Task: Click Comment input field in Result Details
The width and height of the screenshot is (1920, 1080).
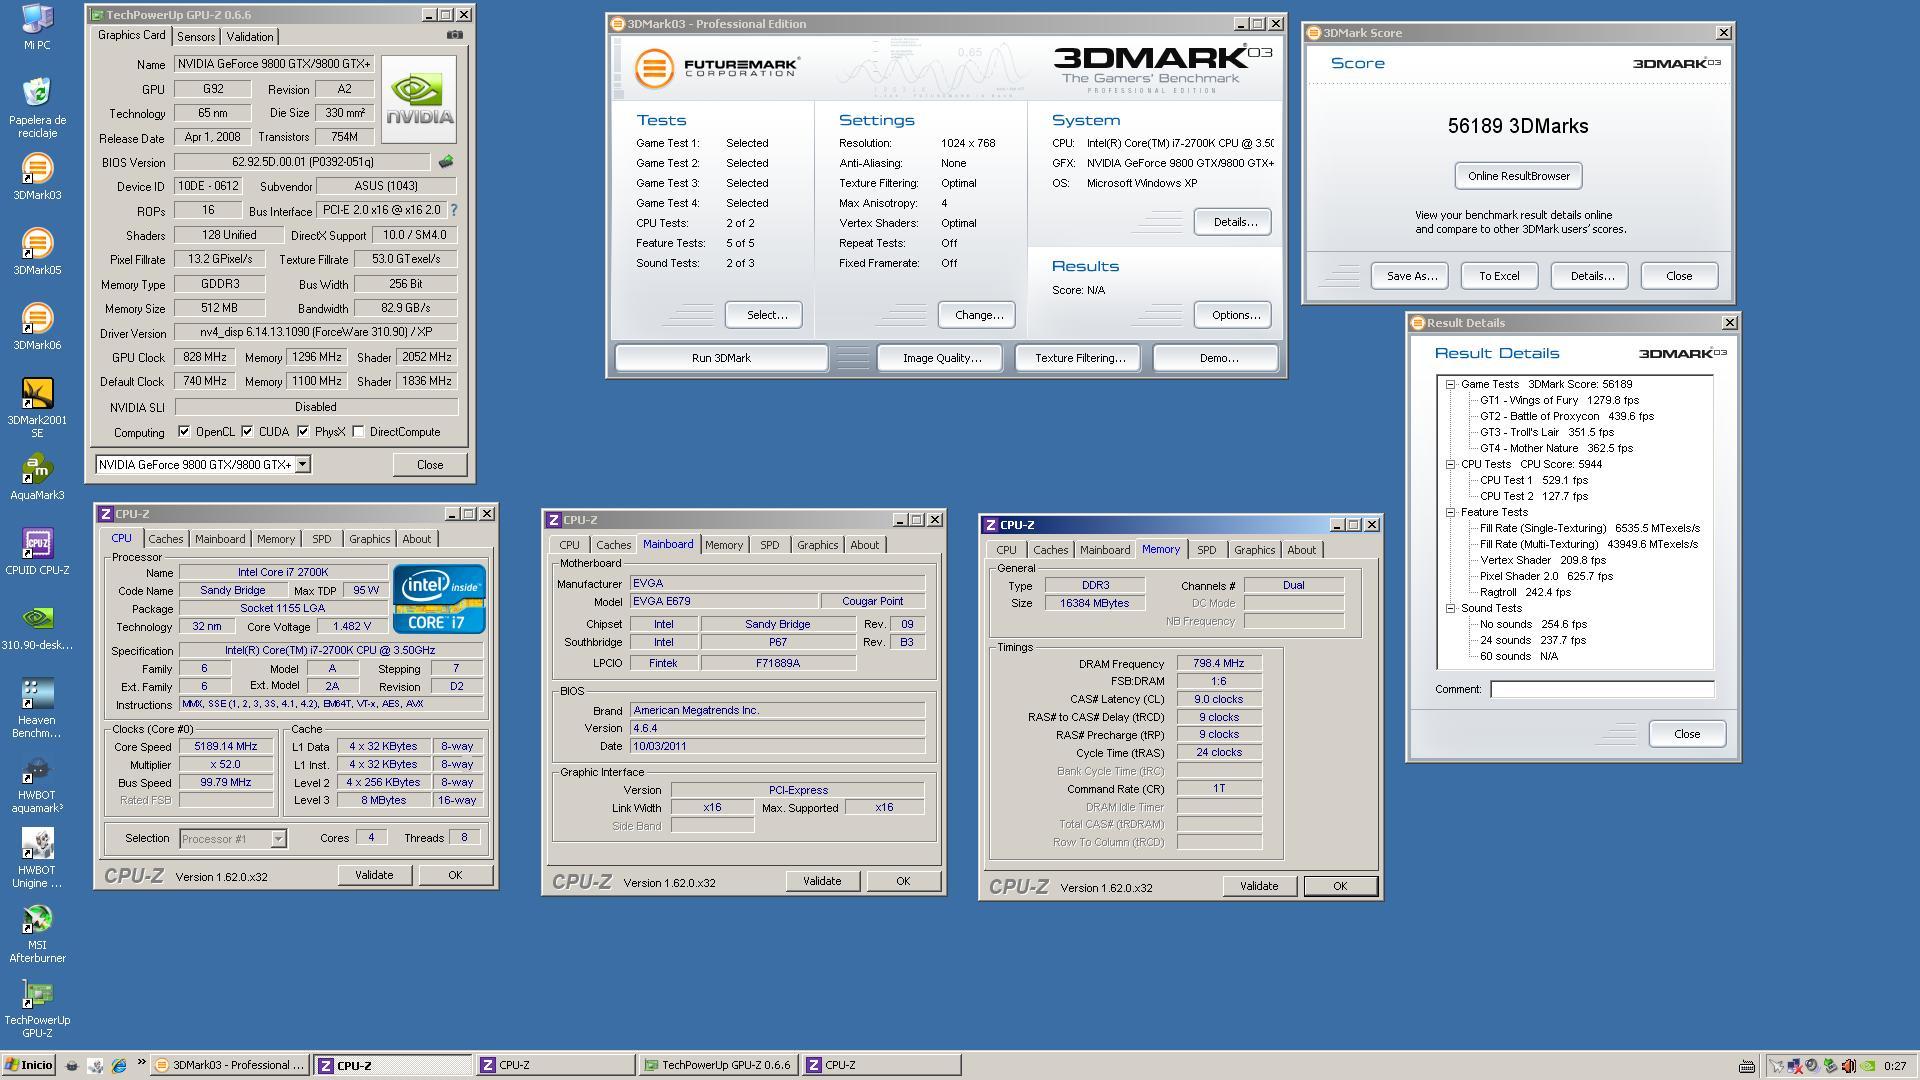Action: coord(1602,689)
